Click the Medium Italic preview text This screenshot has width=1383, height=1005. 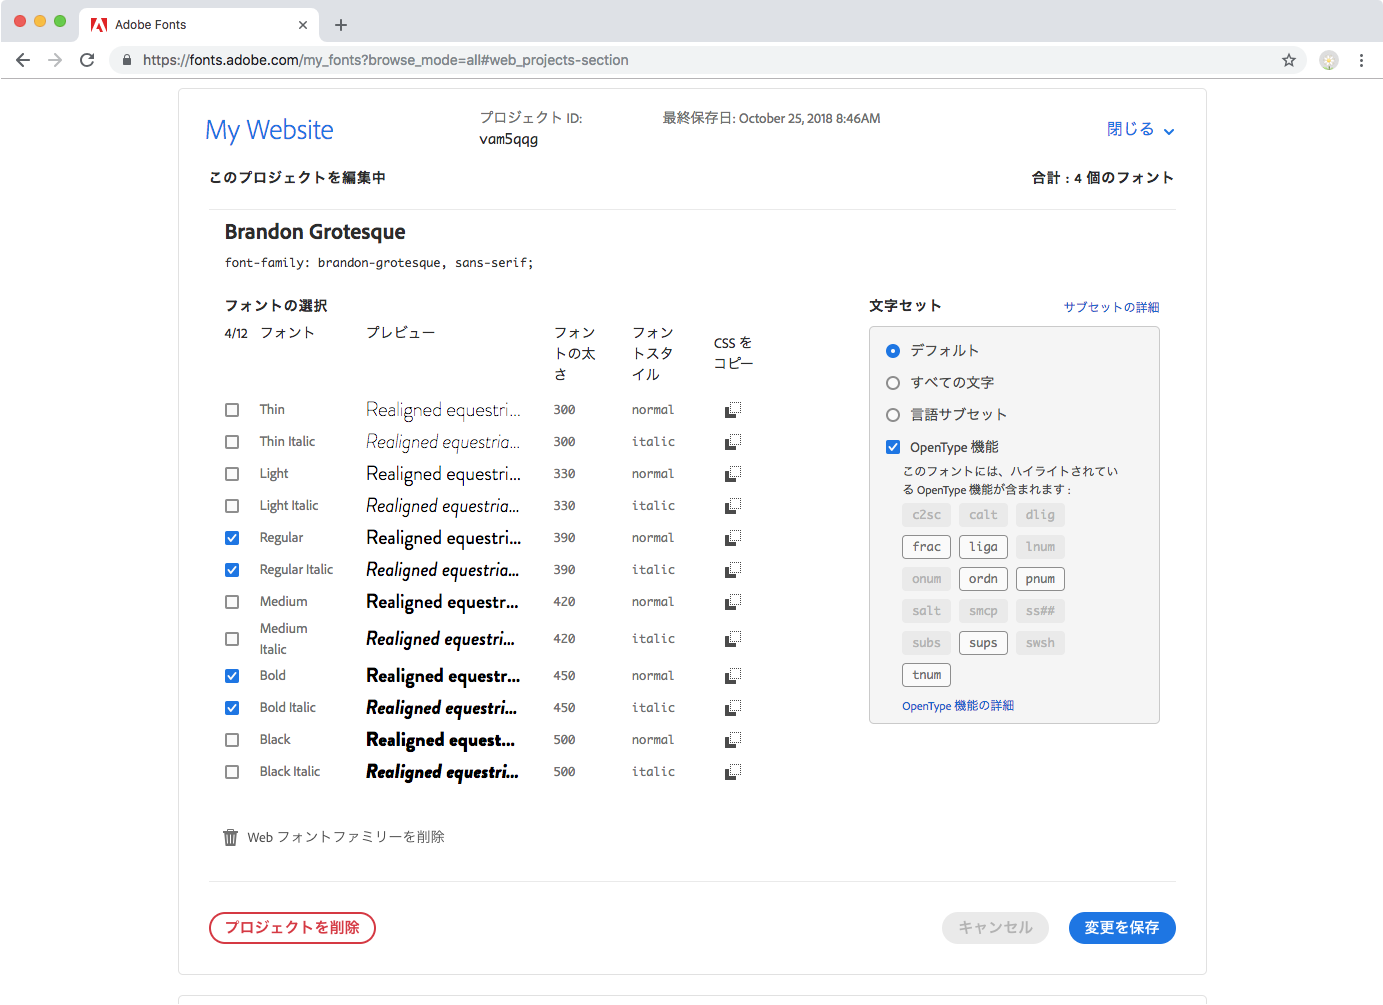pos(441,639)
